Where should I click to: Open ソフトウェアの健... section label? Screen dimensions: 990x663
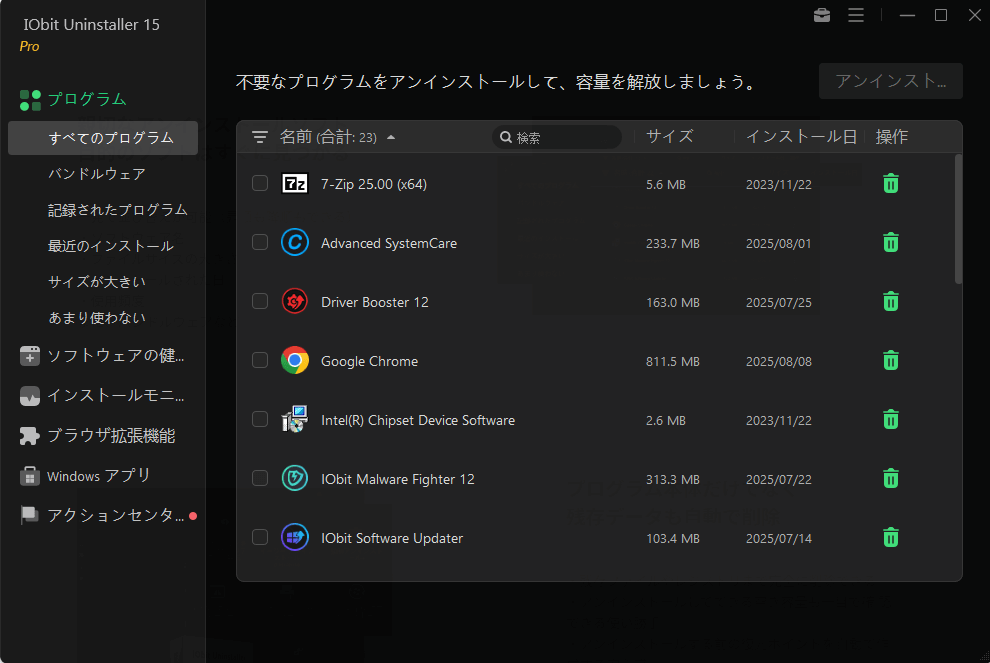click(x=116, y=355)
